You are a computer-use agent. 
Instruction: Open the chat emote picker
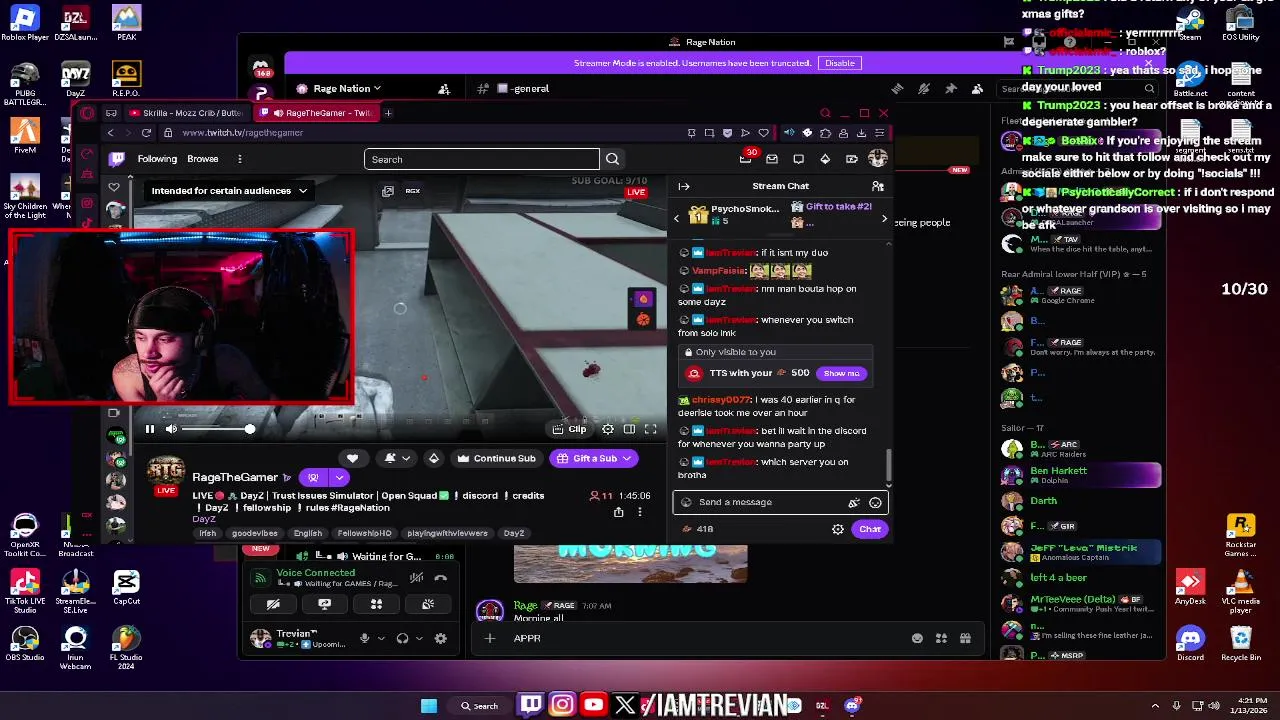pyautogui.click(x=875, y=503)
